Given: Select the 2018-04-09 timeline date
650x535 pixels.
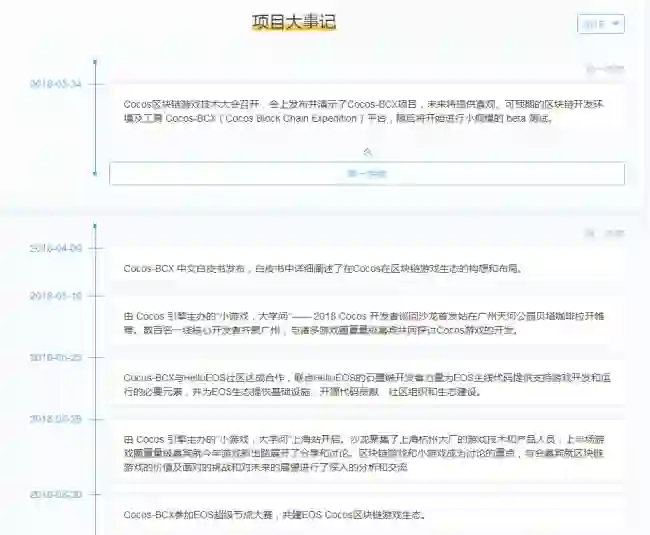Looking at the screenshot, I should click(x=56, y=248).
